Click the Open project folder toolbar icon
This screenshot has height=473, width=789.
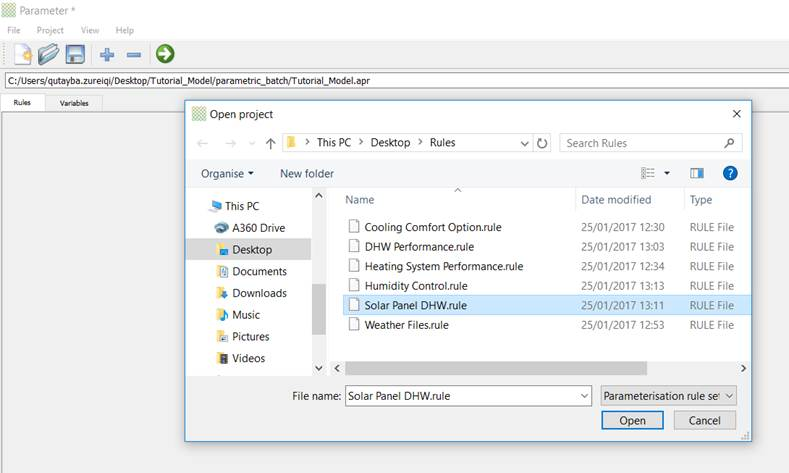click(x=48, y=54)
